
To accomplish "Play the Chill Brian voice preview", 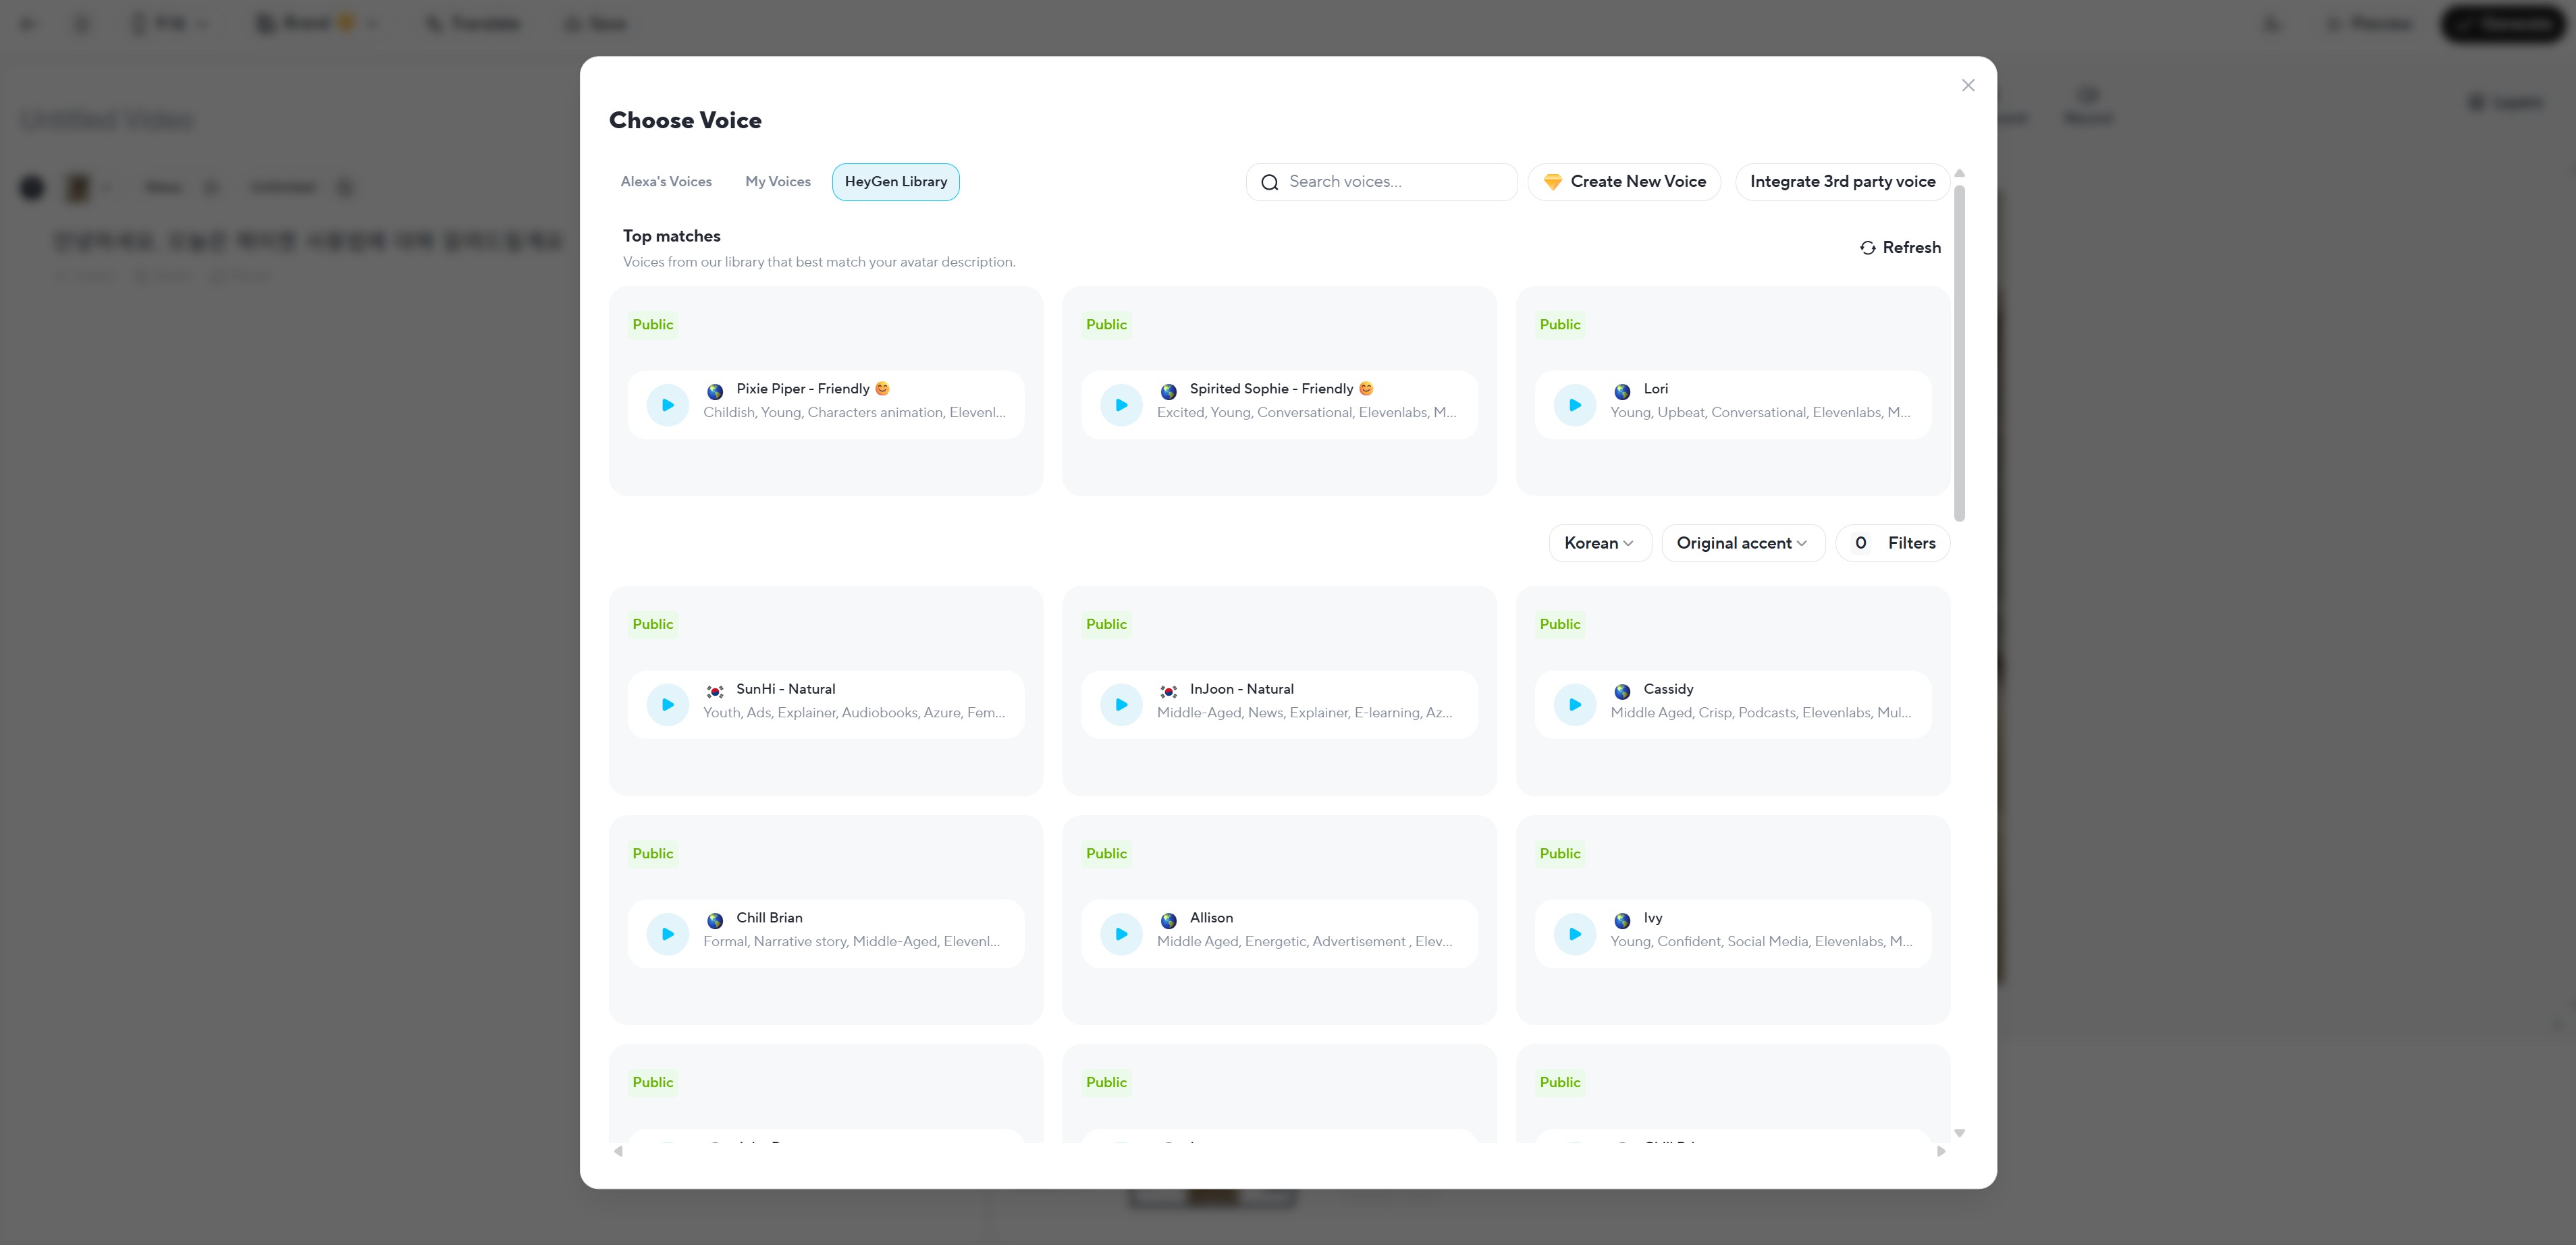I will pos(667,934).
